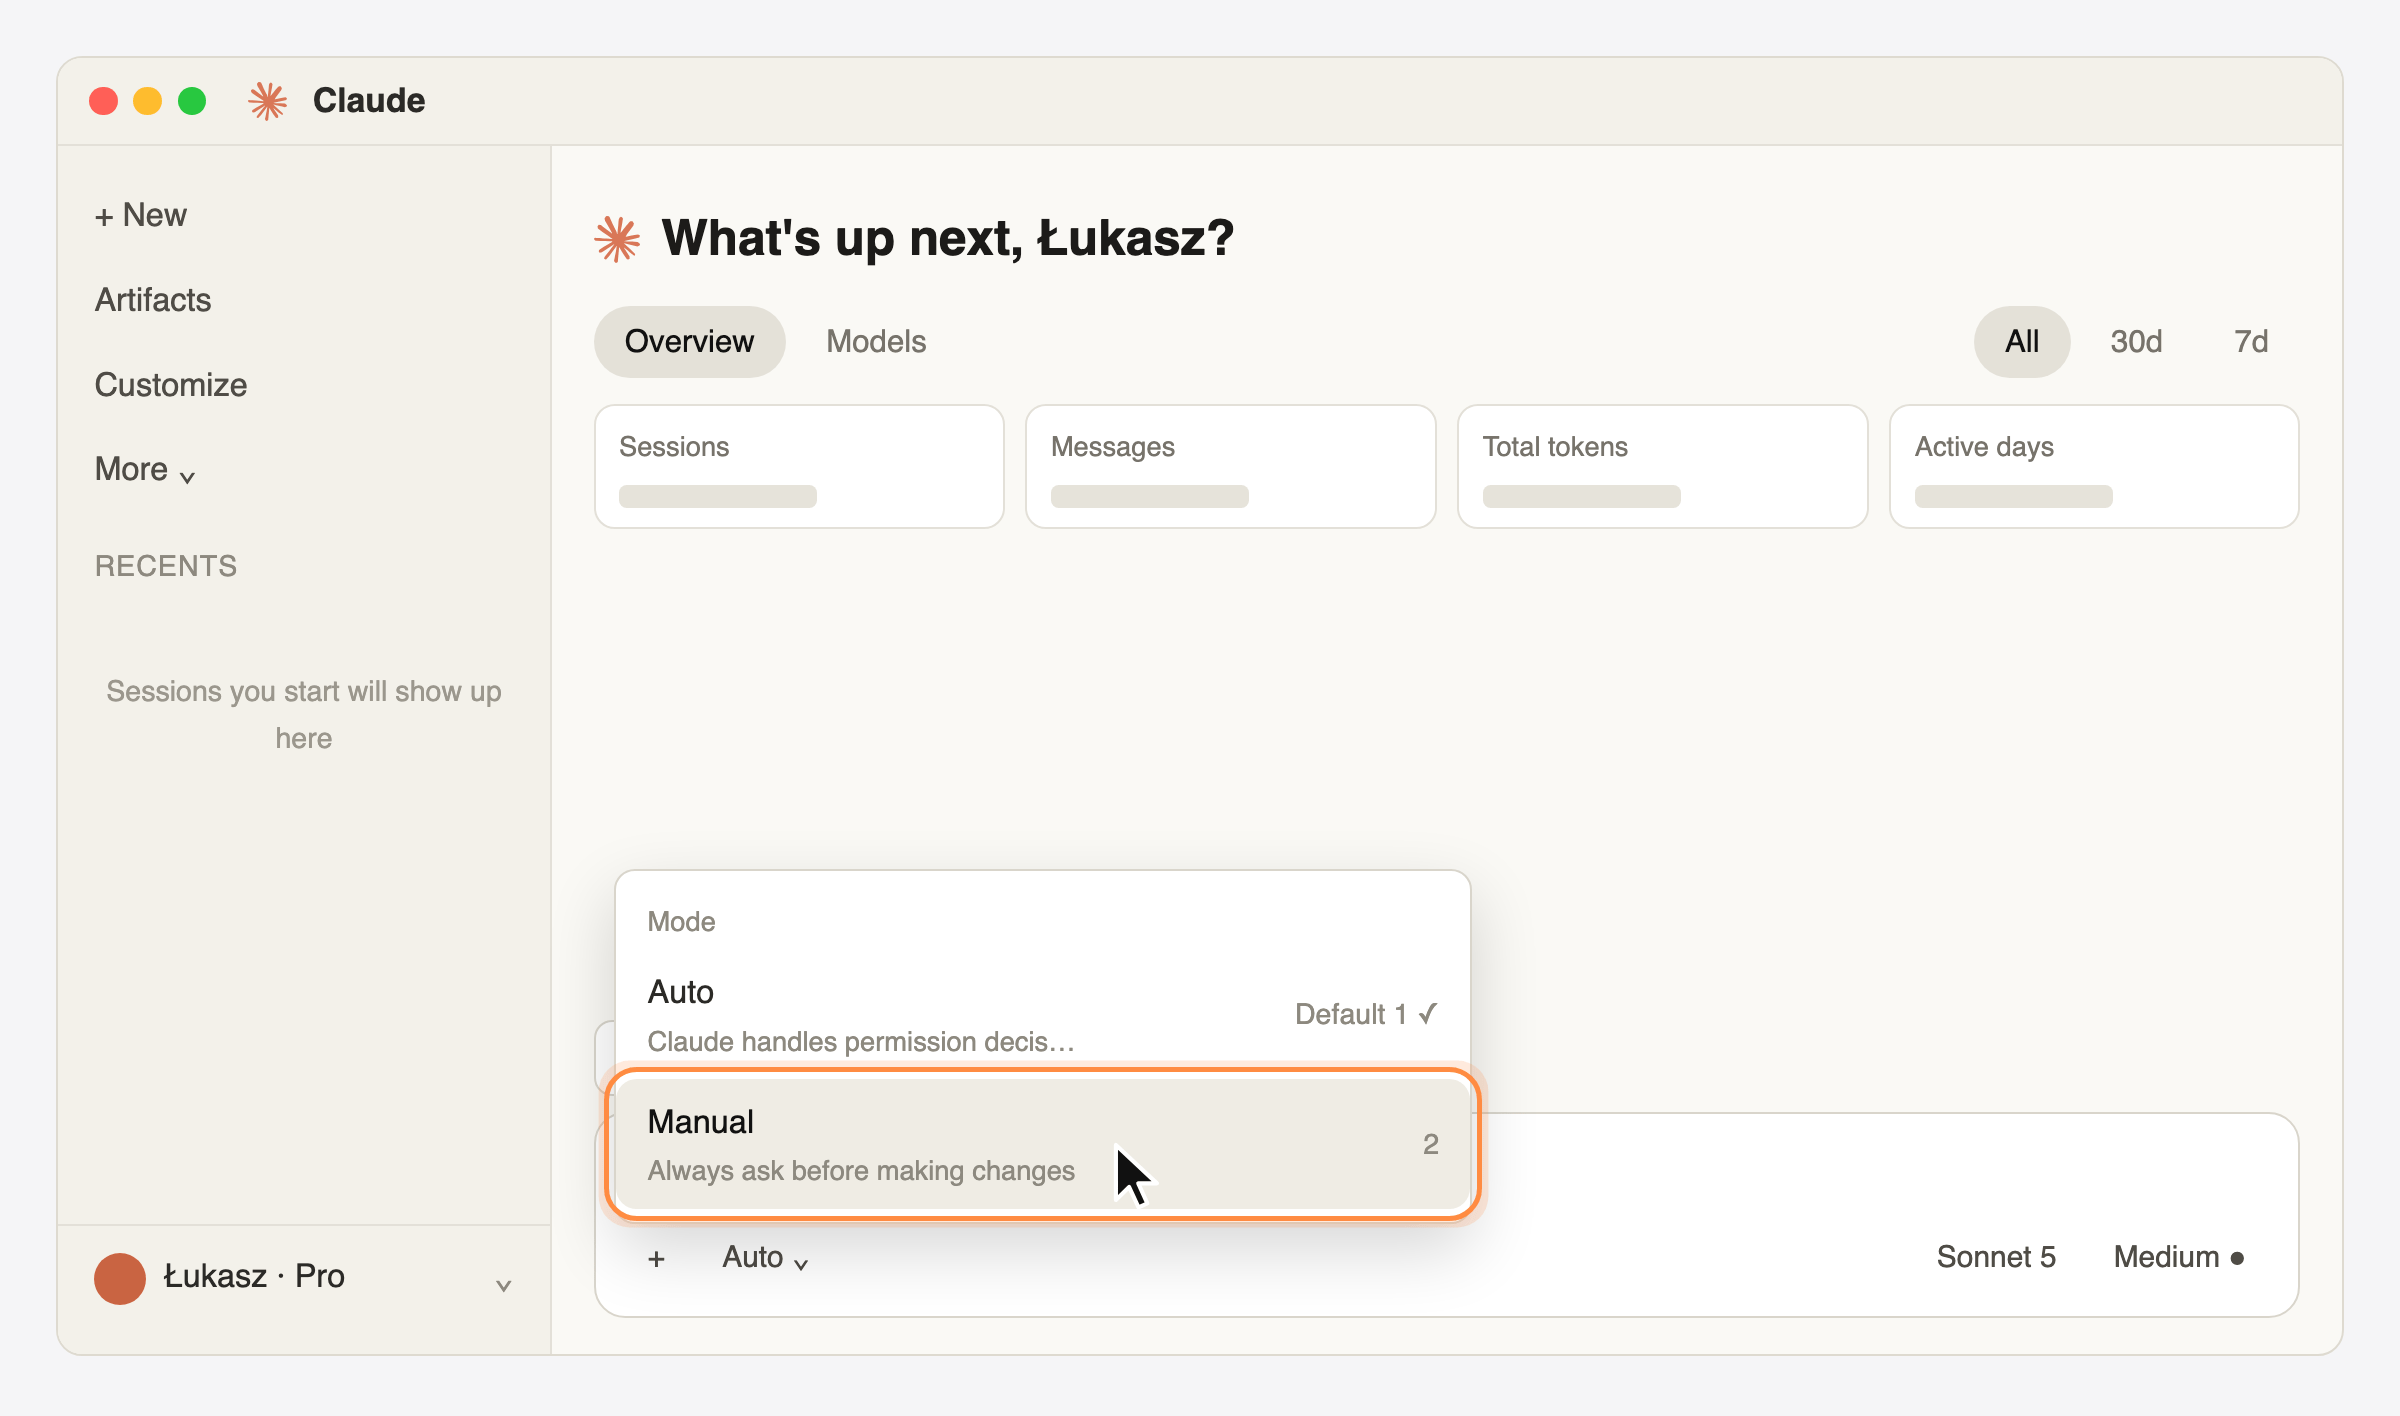Choose Auto mode in the Mode menu

1043,1014
